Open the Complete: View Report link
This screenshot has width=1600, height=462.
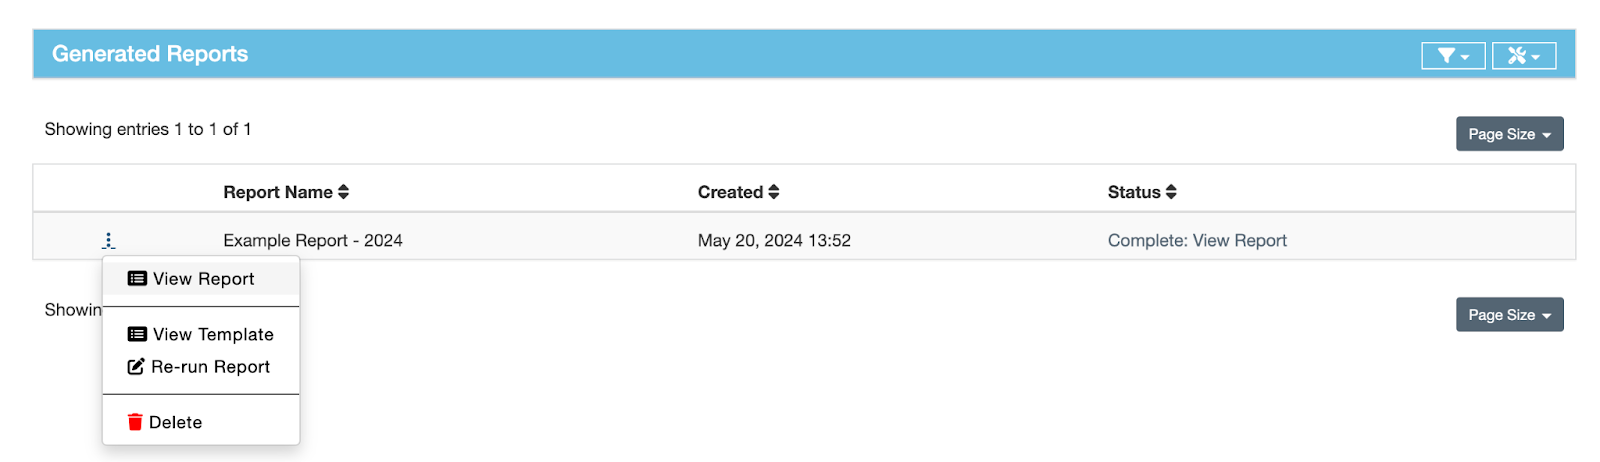tap(1196, 241)
